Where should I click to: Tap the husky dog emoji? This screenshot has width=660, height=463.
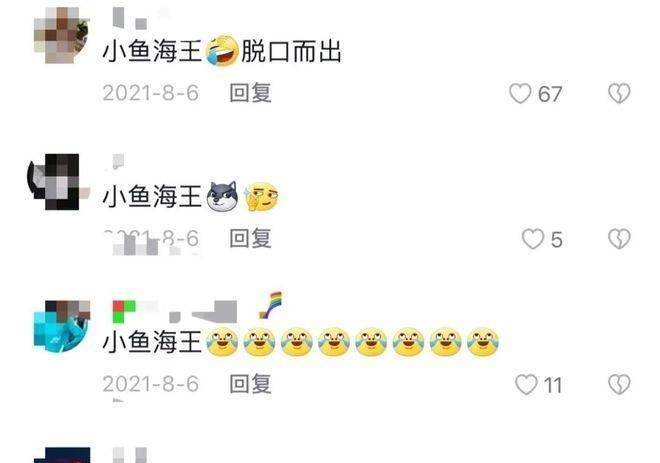(222, 197)
